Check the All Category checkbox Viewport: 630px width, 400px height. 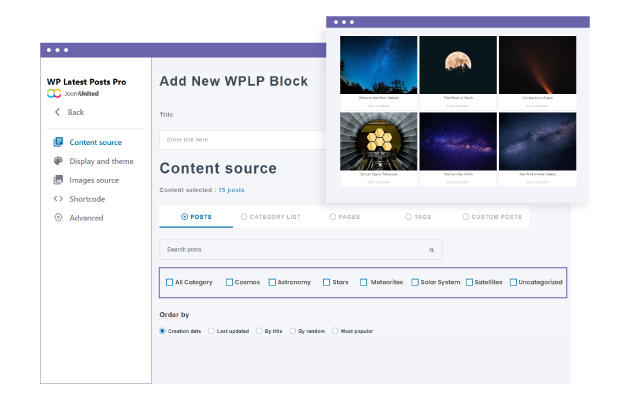pyautogui.click(x=170, y=282)
